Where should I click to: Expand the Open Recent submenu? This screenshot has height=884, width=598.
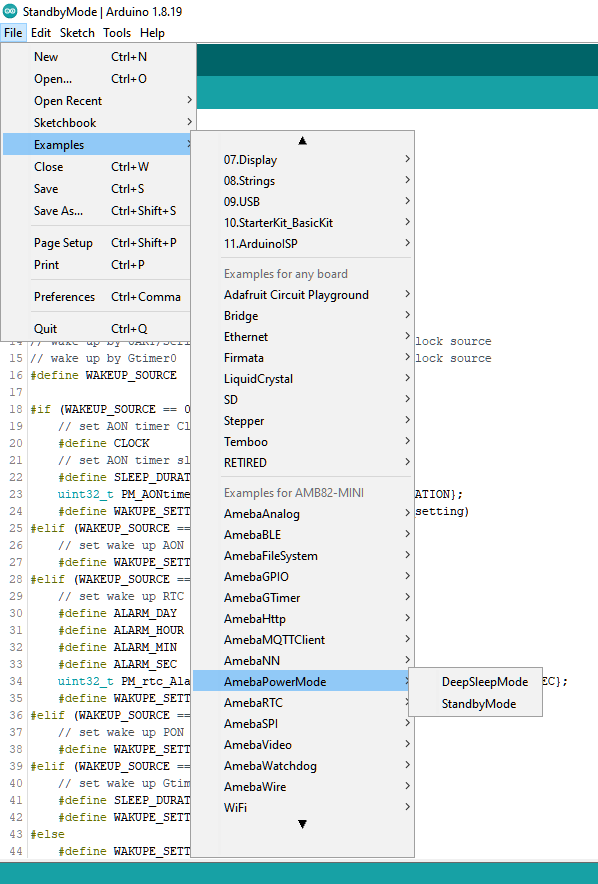pyautogui.click(x=99, y=101)
